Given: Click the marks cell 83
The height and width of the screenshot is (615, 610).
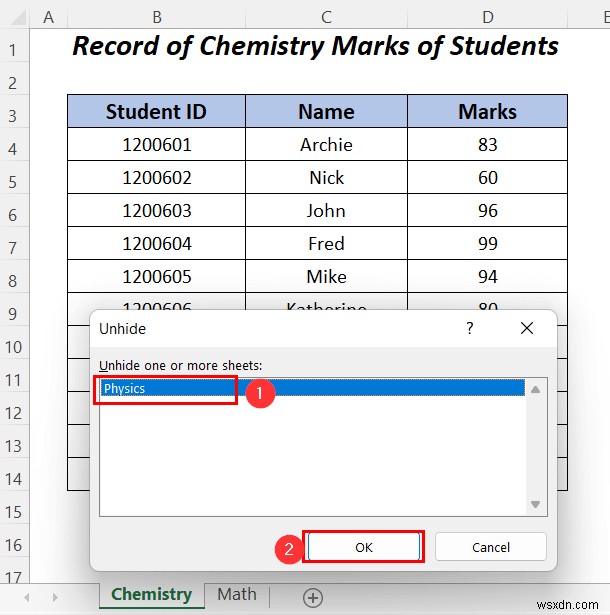Looking at the screenshot, I should coord(488,144).
